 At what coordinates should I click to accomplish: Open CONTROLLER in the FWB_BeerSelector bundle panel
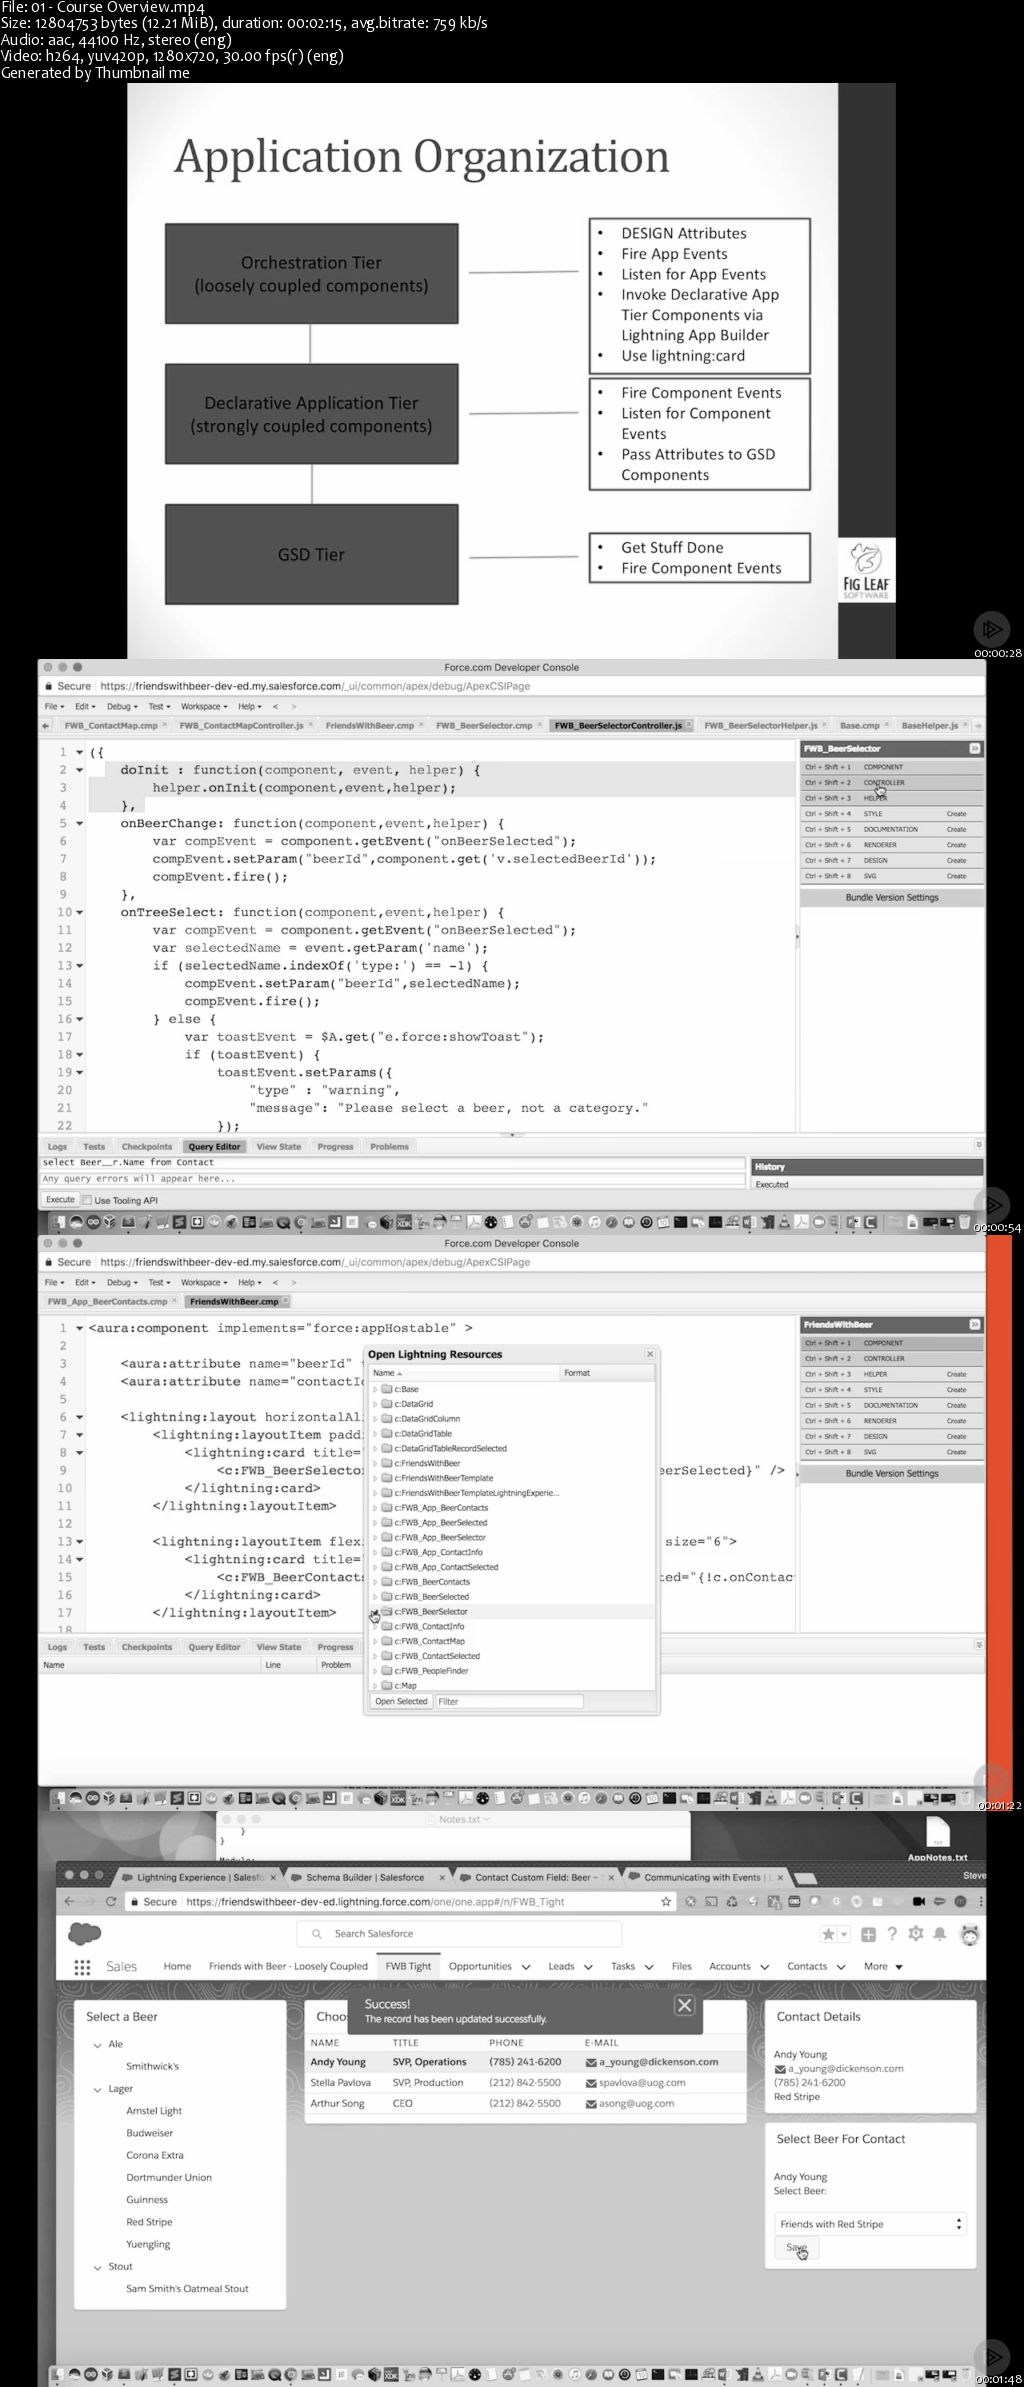click(892, 782)
